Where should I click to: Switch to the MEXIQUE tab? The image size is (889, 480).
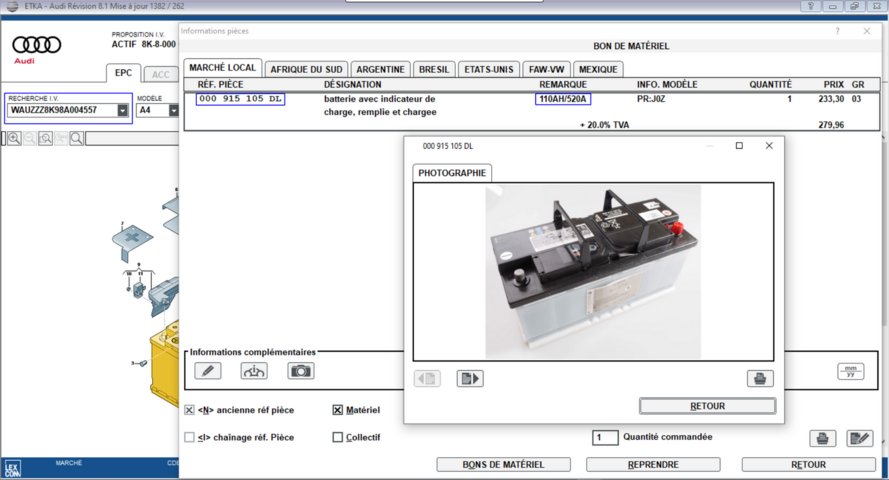598,70
